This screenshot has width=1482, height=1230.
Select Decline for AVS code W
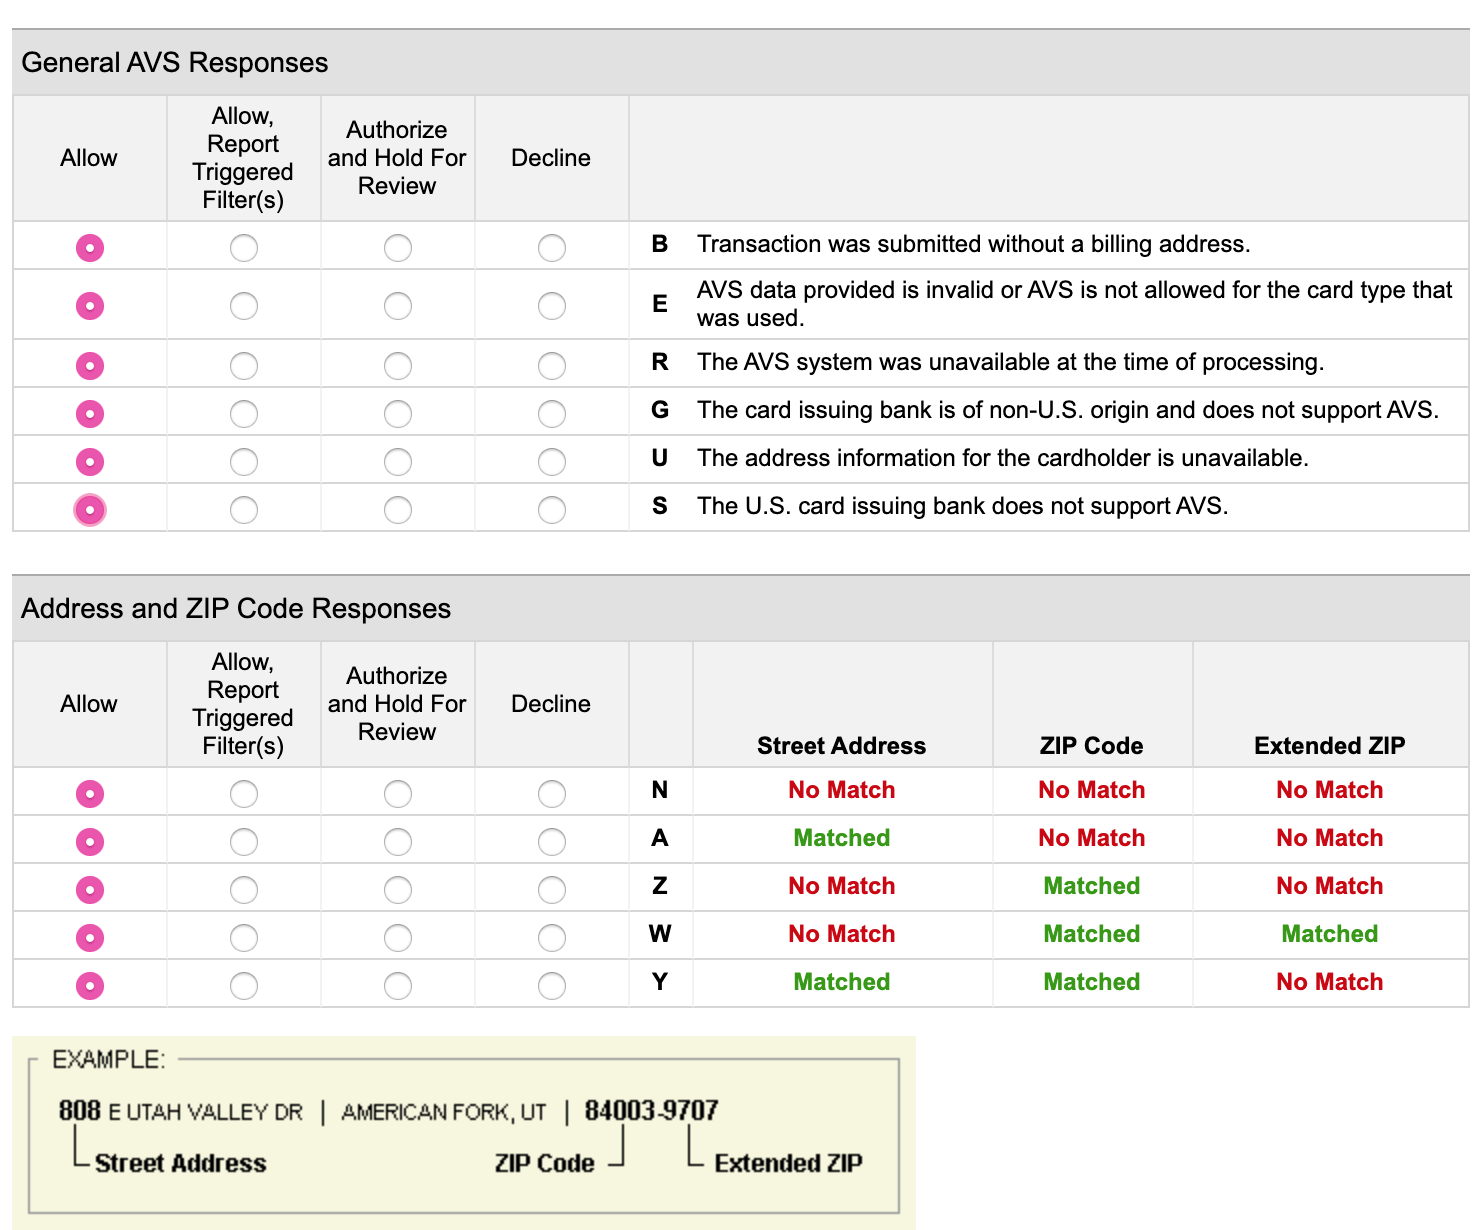pos(551,937)
